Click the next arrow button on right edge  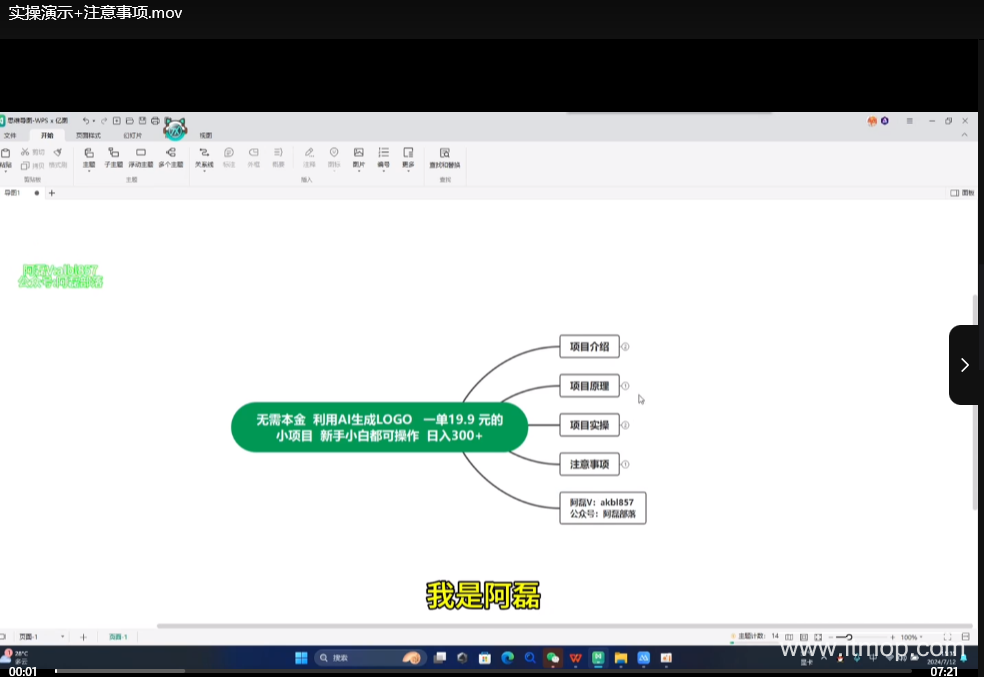click(x=964, y=365)
